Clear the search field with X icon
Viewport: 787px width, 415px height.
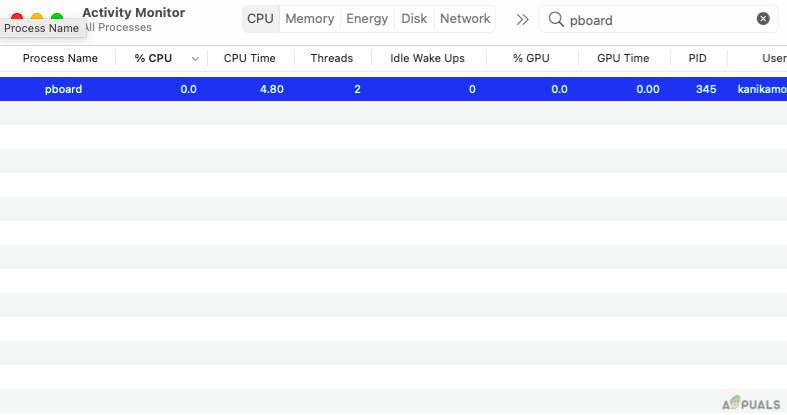click(x=763, y=19)
